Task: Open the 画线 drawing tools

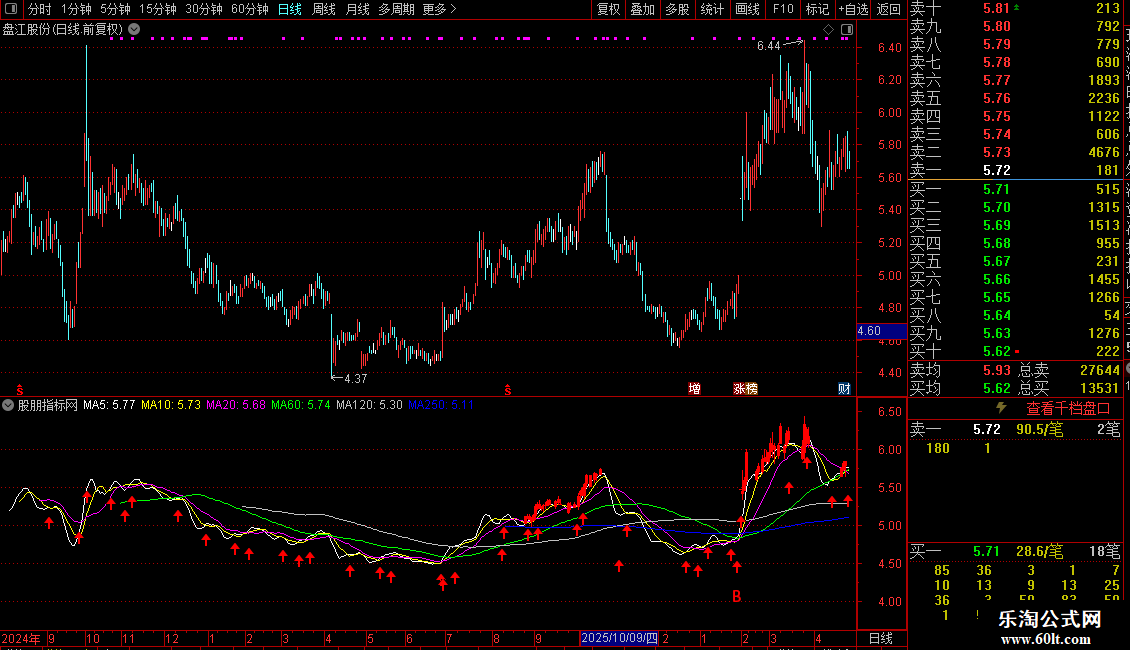Action: (747, 9)
